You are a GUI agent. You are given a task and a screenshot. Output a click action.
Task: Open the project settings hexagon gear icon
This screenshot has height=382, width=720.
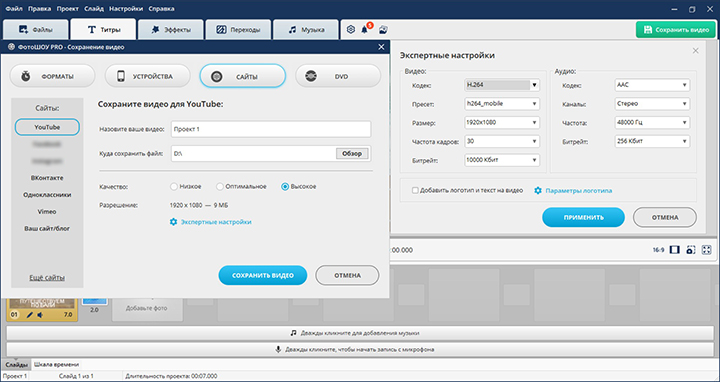351,30
